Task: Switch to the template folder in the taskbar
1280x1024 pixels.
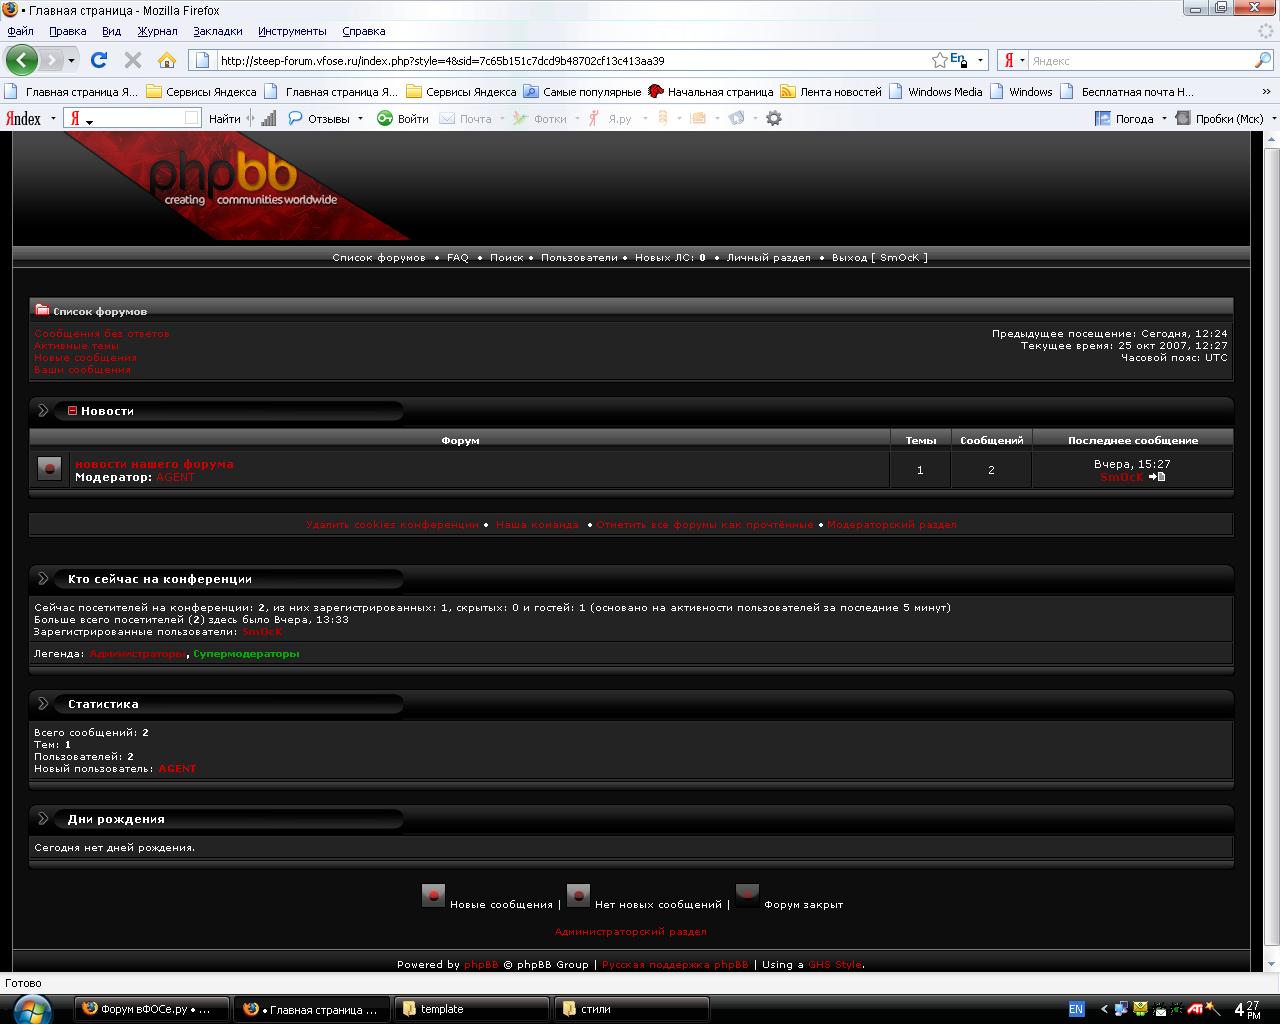Action: click(x=470, y=1009)
